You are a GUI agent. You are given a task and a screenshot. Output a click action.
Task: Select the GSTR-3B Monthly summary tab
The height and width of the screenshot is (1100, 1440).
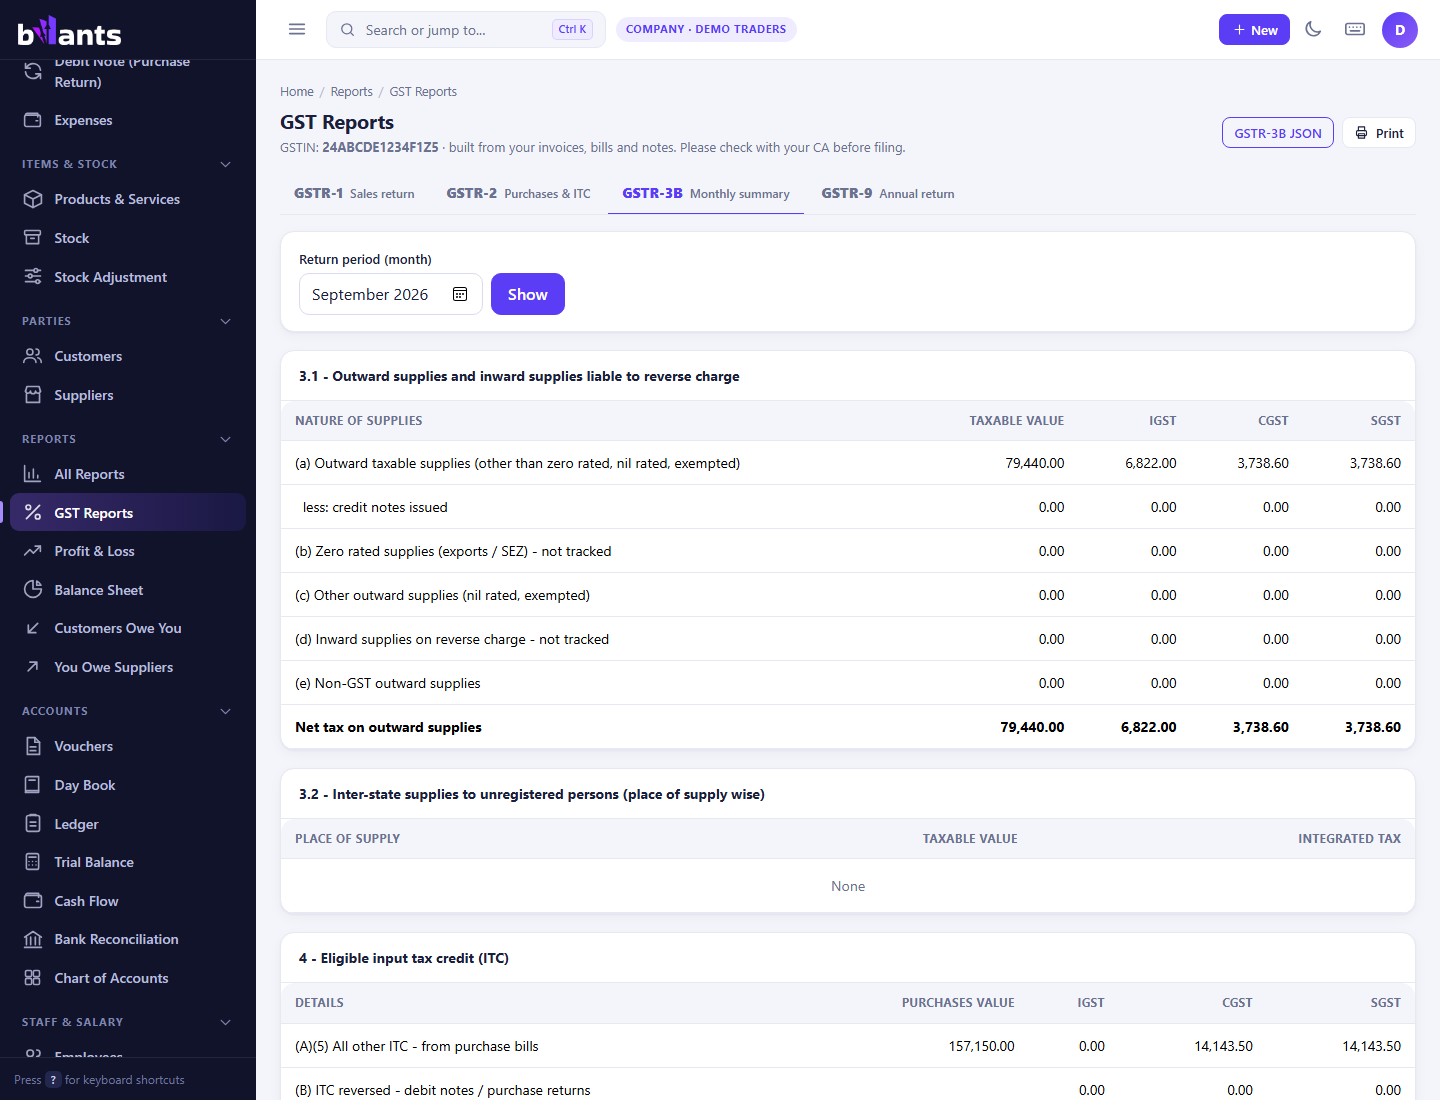[x=706, y=194]
